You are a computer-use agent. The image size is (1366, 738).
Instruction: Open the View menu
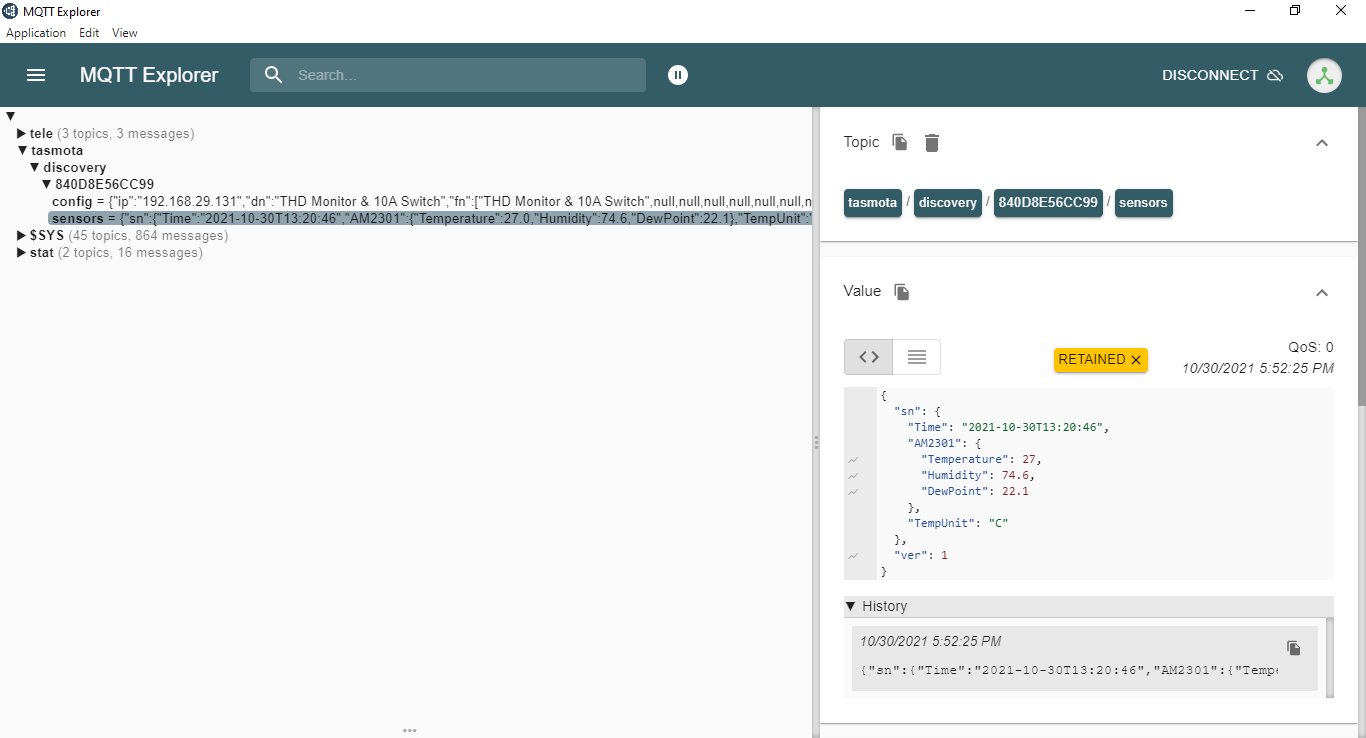click(x=125, y=33)
